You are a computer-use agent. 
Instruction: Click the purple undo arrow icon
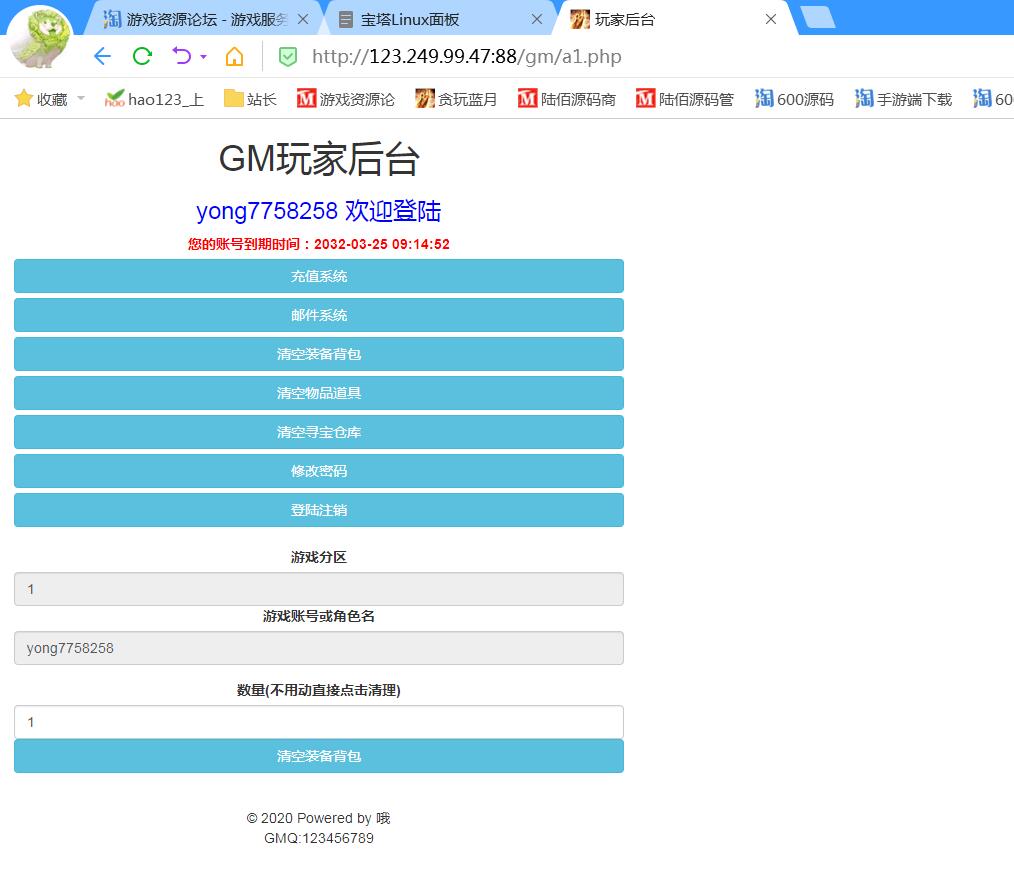pos(181,56)
